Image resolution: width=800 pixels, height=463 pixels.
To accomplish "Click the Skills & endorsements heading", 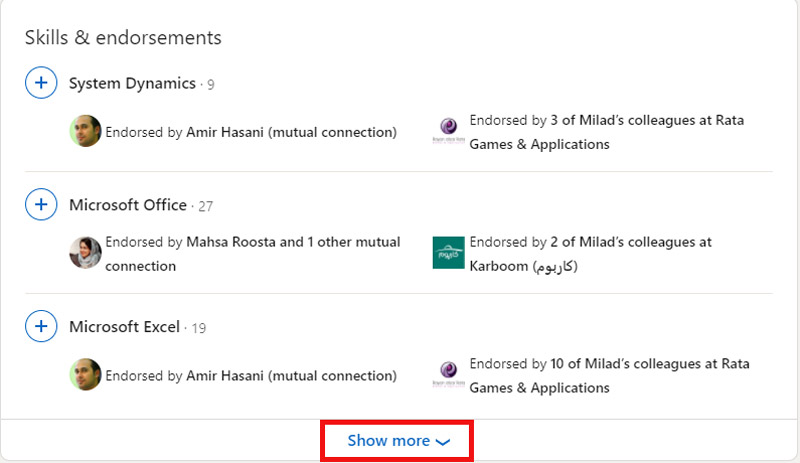I will tap(123, 38).
